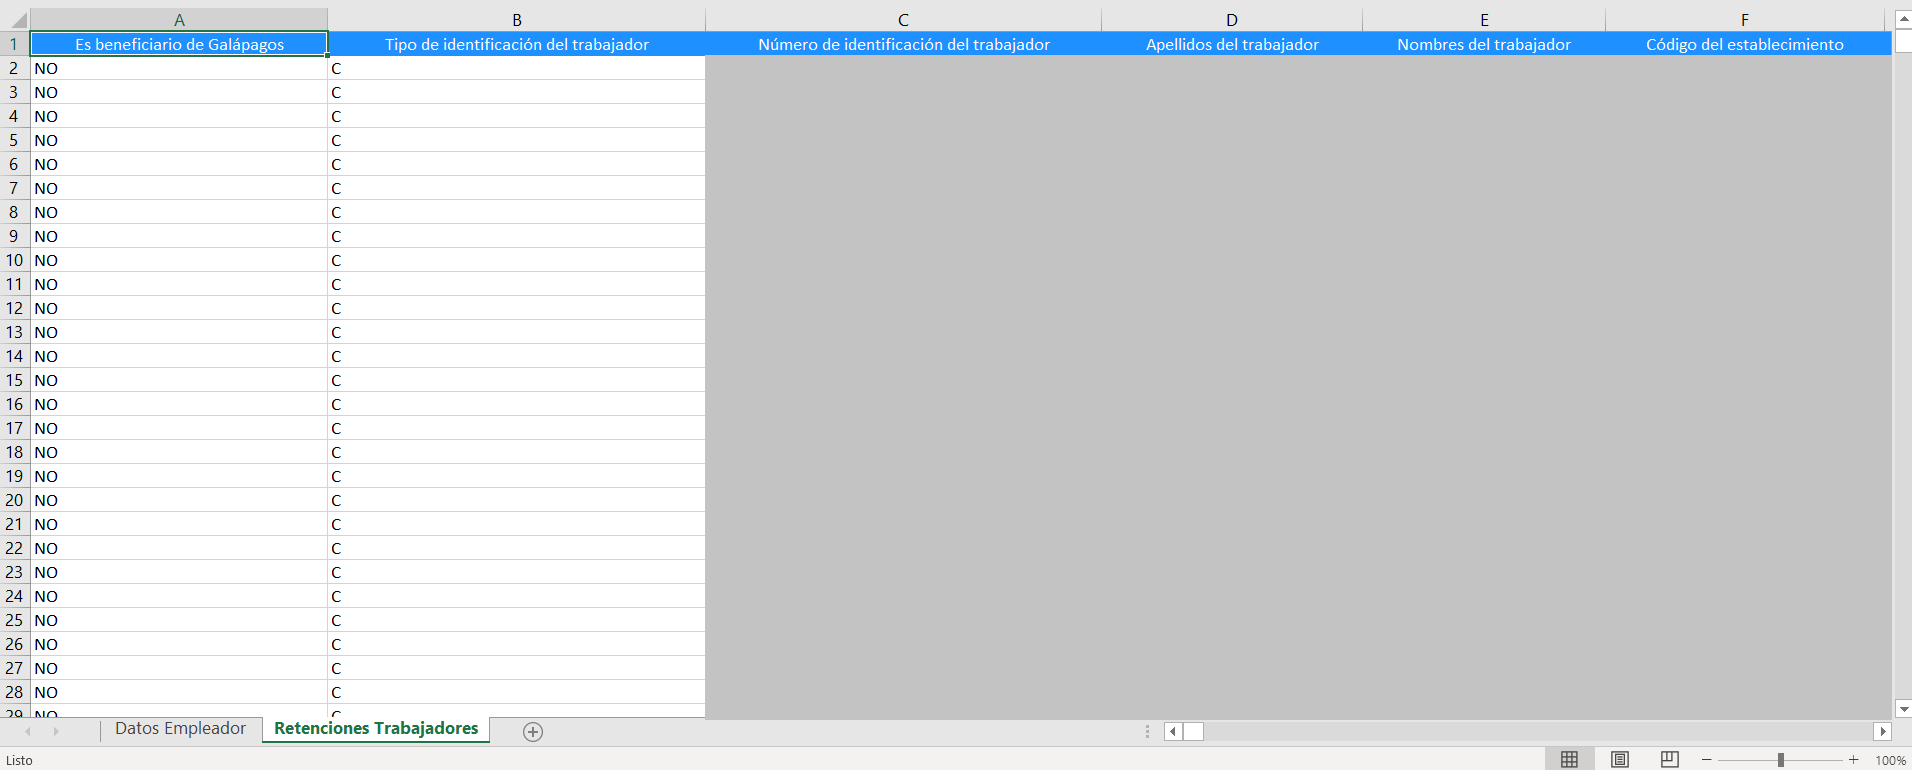1912x770 pixels.
Task: Select the NO cell in row 2
Action: point(179,68)
